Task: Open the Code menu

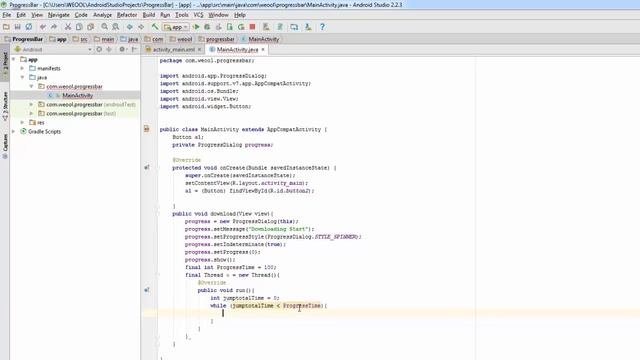Action: (81, 15)
